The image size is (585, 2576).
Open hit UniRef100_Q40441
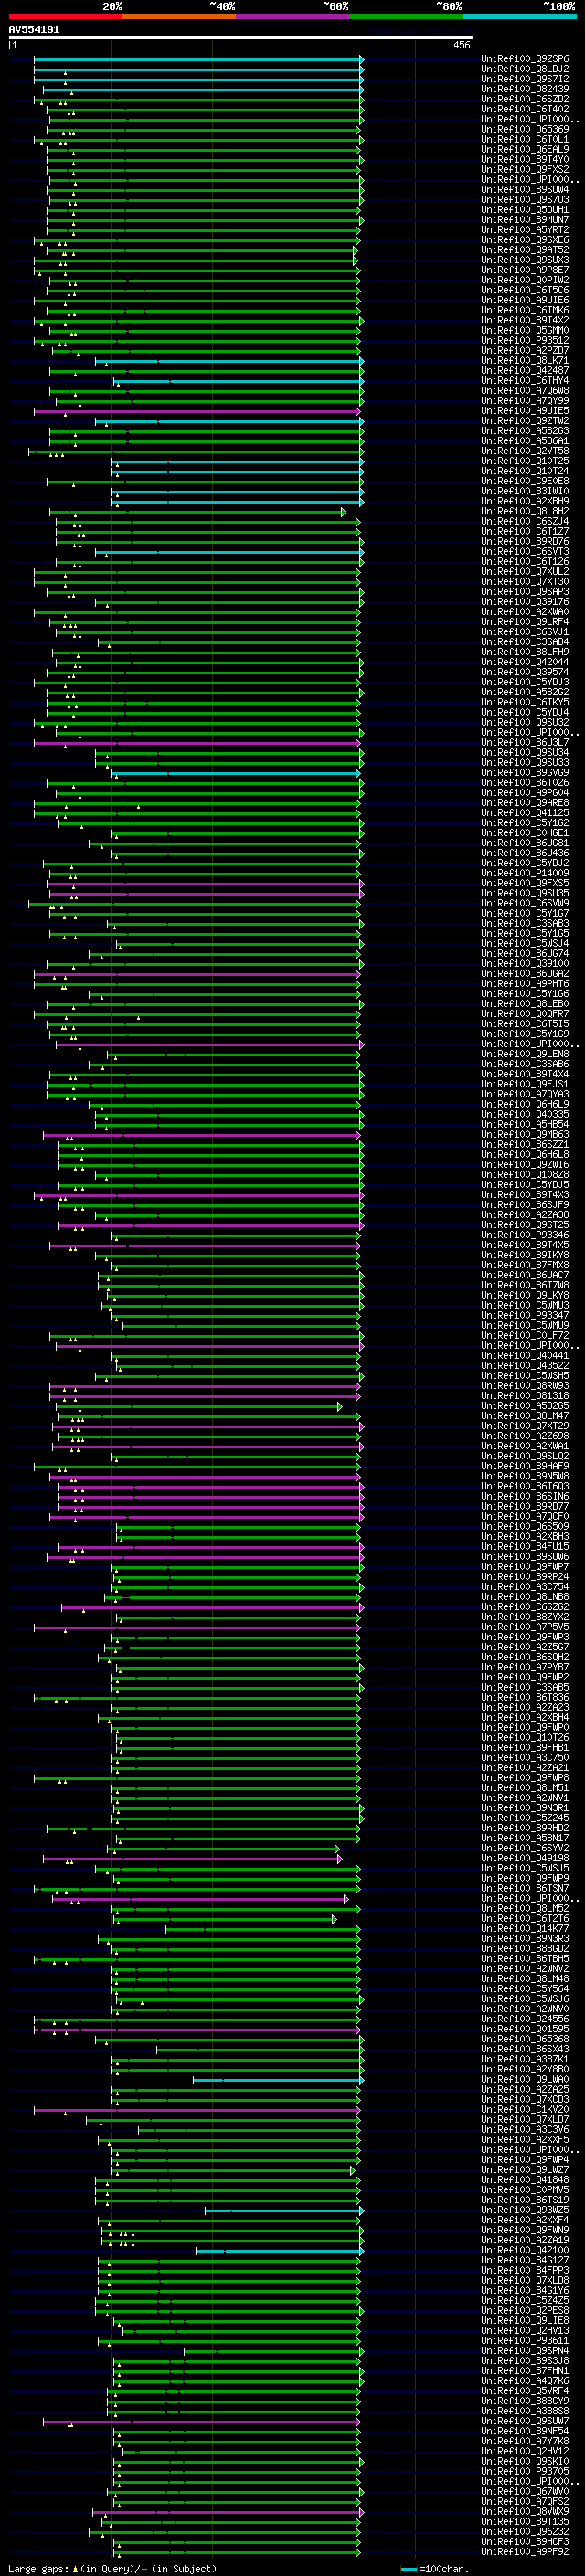point(525,1356)
